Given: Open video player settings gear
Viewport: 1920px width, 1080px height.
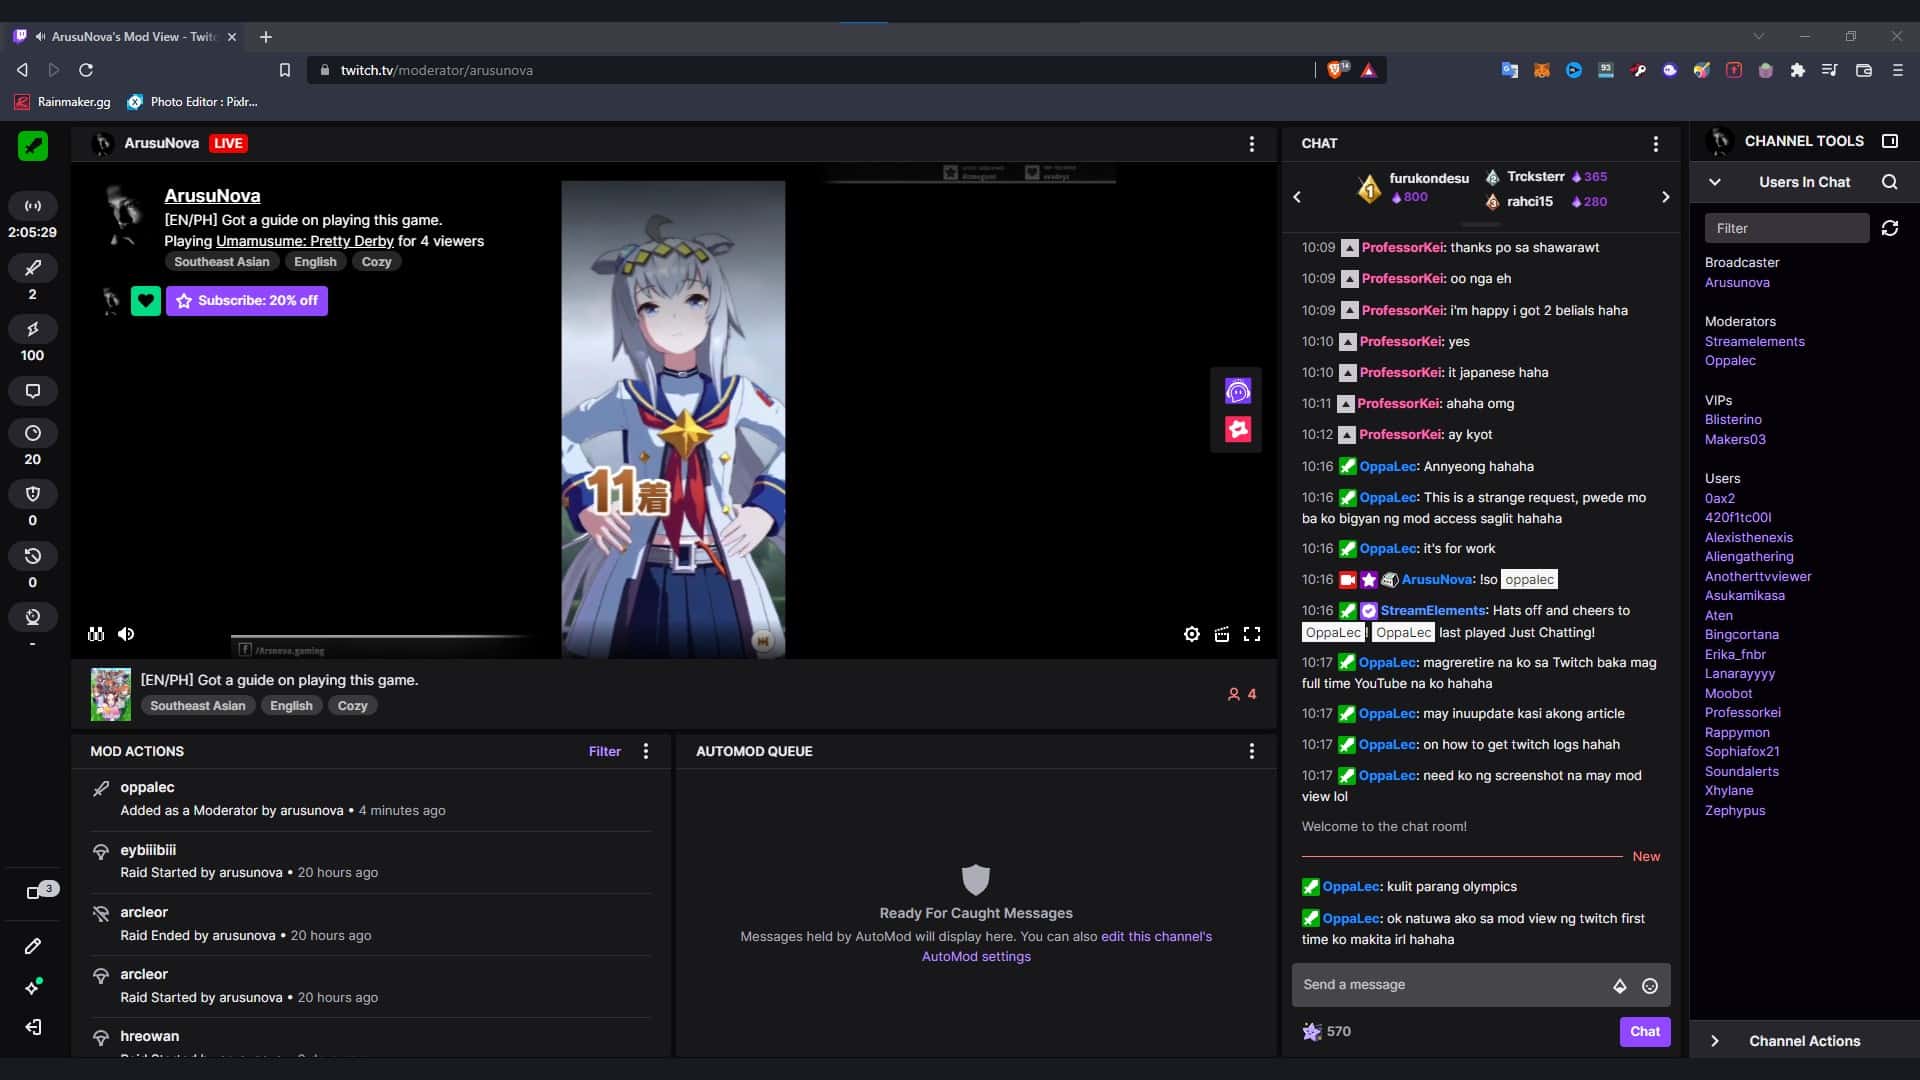Looking at the screenshot, I should (x=1192, y=634).
